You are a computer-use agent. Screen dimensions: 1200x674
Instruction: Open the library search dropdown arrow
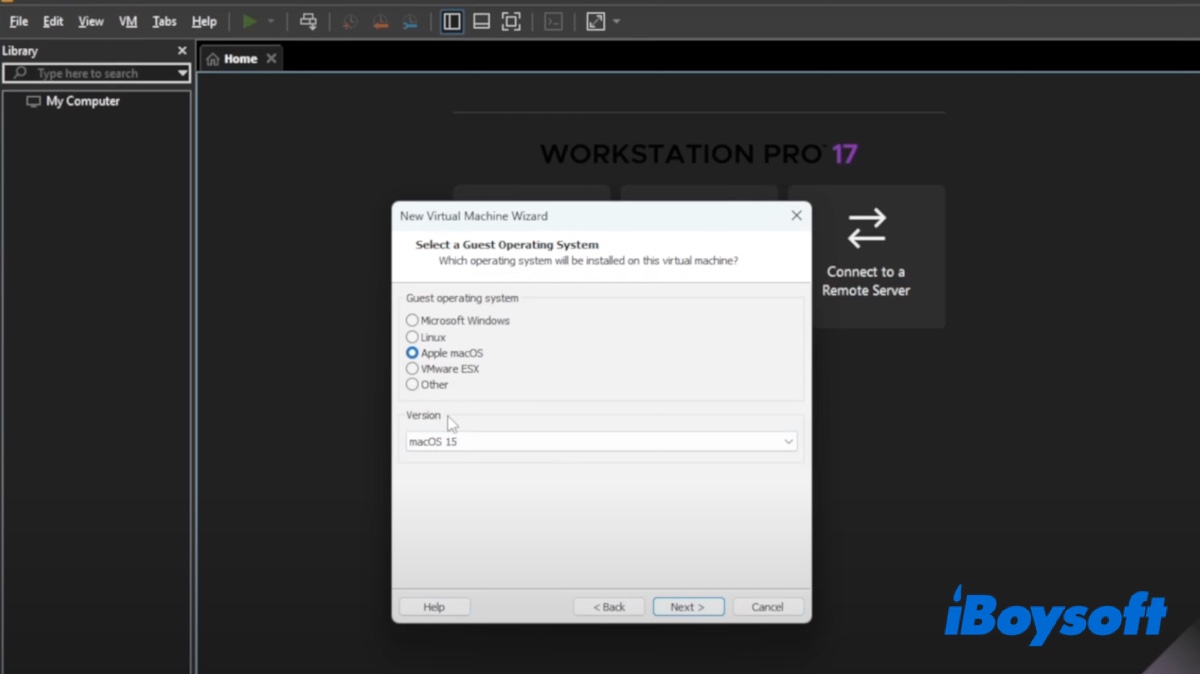182,73
